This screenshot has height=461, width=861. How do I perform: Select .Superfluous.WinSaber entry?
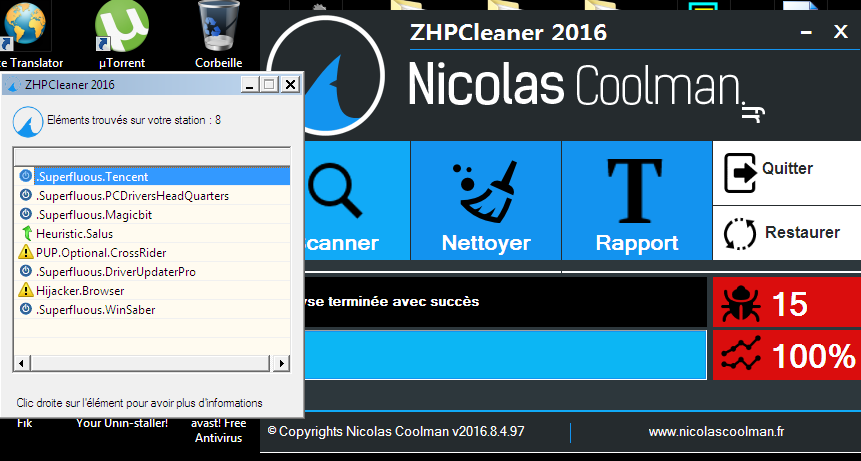[95, 309]
